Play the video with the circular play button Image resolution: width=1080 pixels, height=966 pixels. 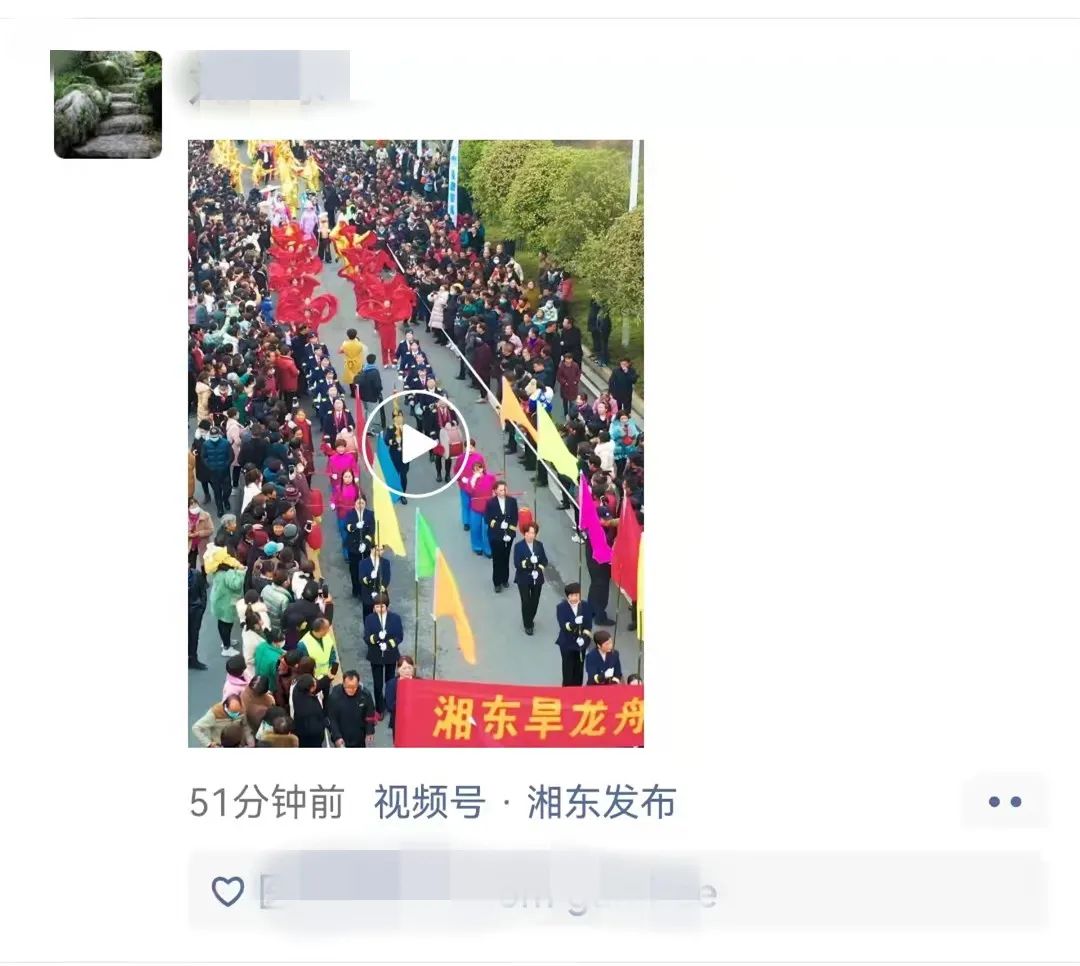[415, 444]
